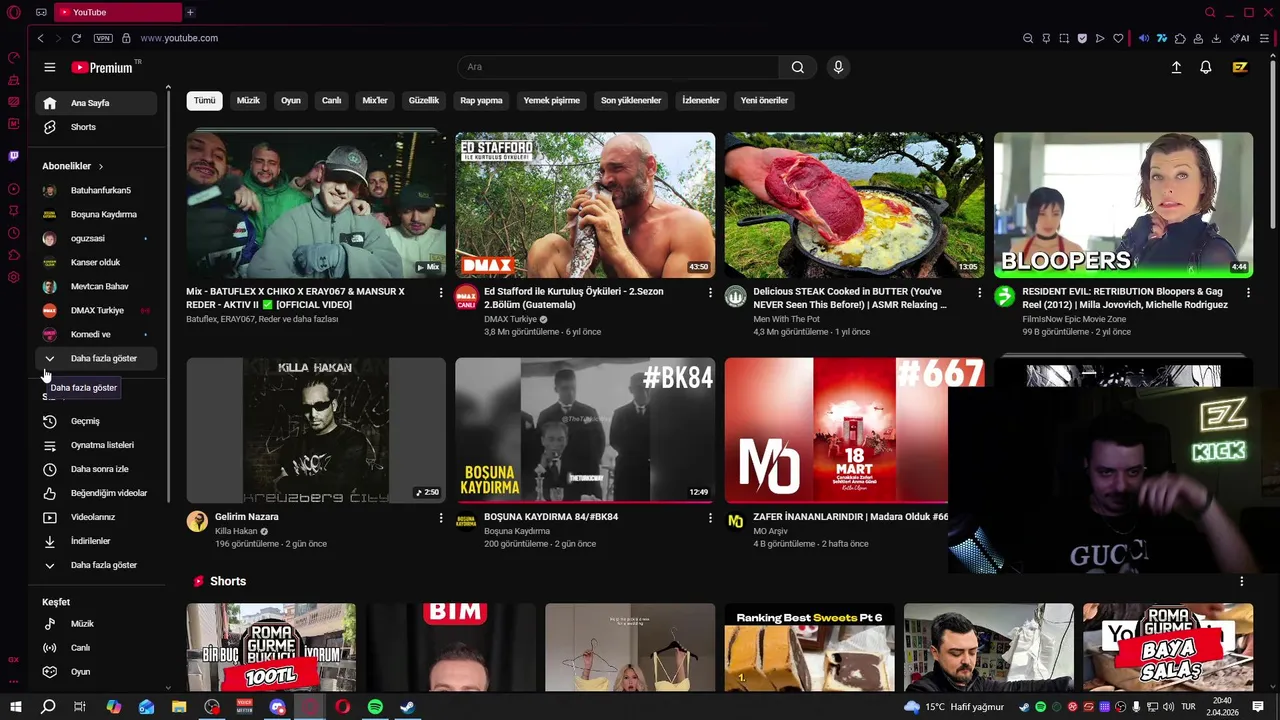Open YouTube notifications bell
Viewport: 1280px width, 720px height.
click(1206, 67)
